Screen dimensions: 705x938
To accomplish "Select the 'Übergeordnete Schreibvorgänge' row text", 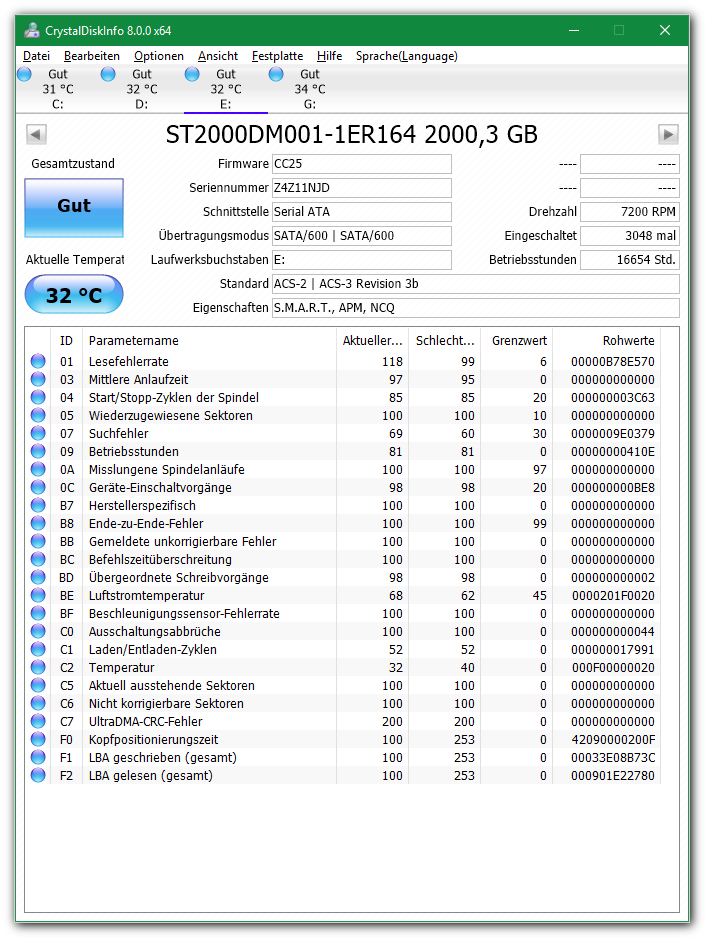I will 179,577.
